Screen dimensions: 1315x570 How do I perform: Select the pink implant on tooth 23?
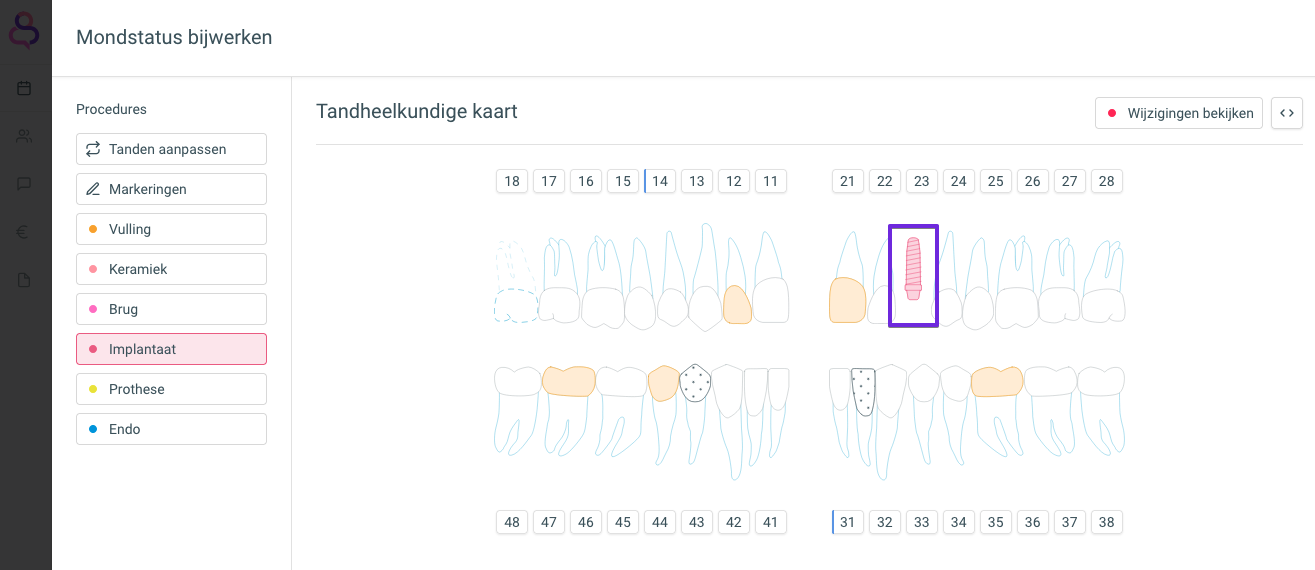click(913, 269)
